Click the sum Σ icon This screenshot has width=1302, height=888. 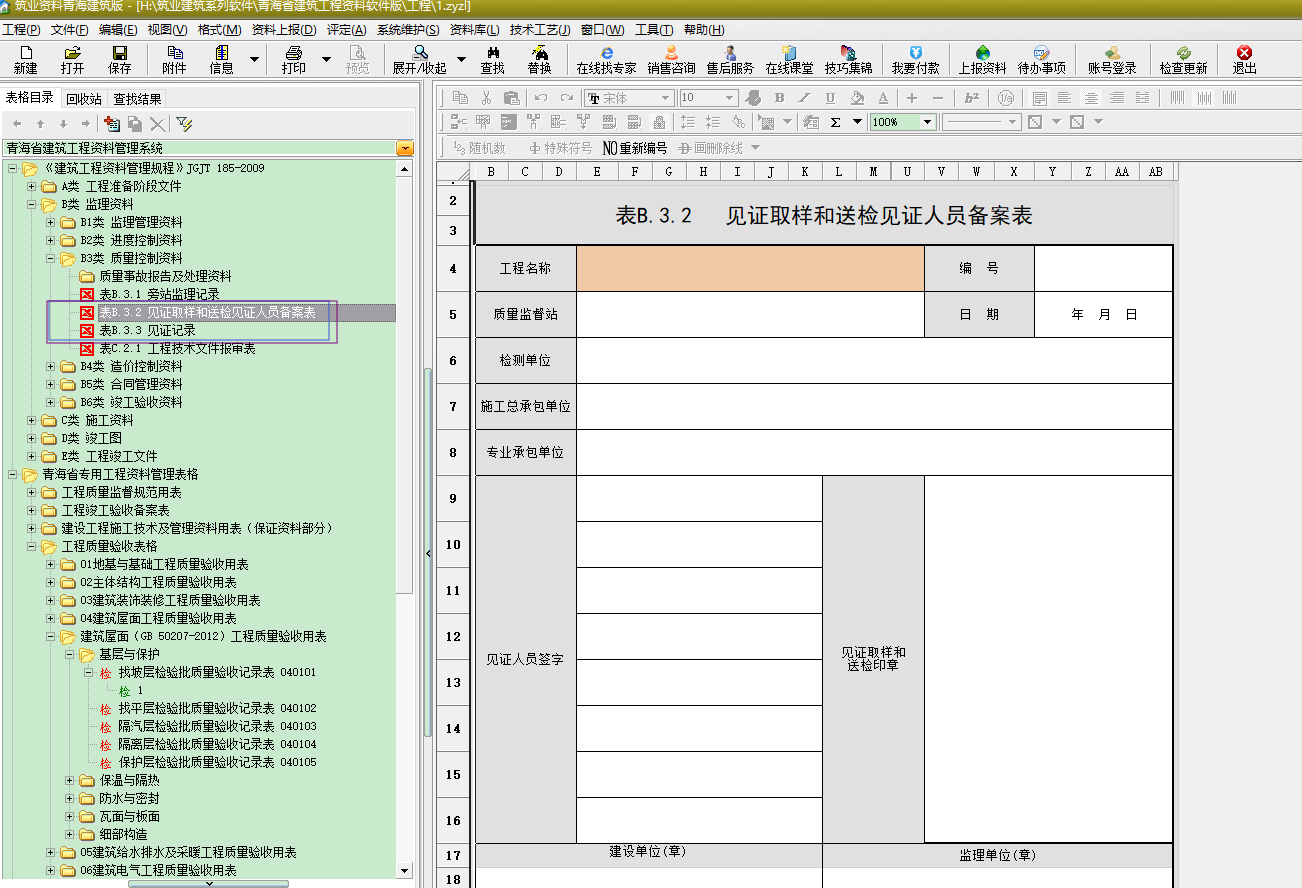[x=835, y=122]
